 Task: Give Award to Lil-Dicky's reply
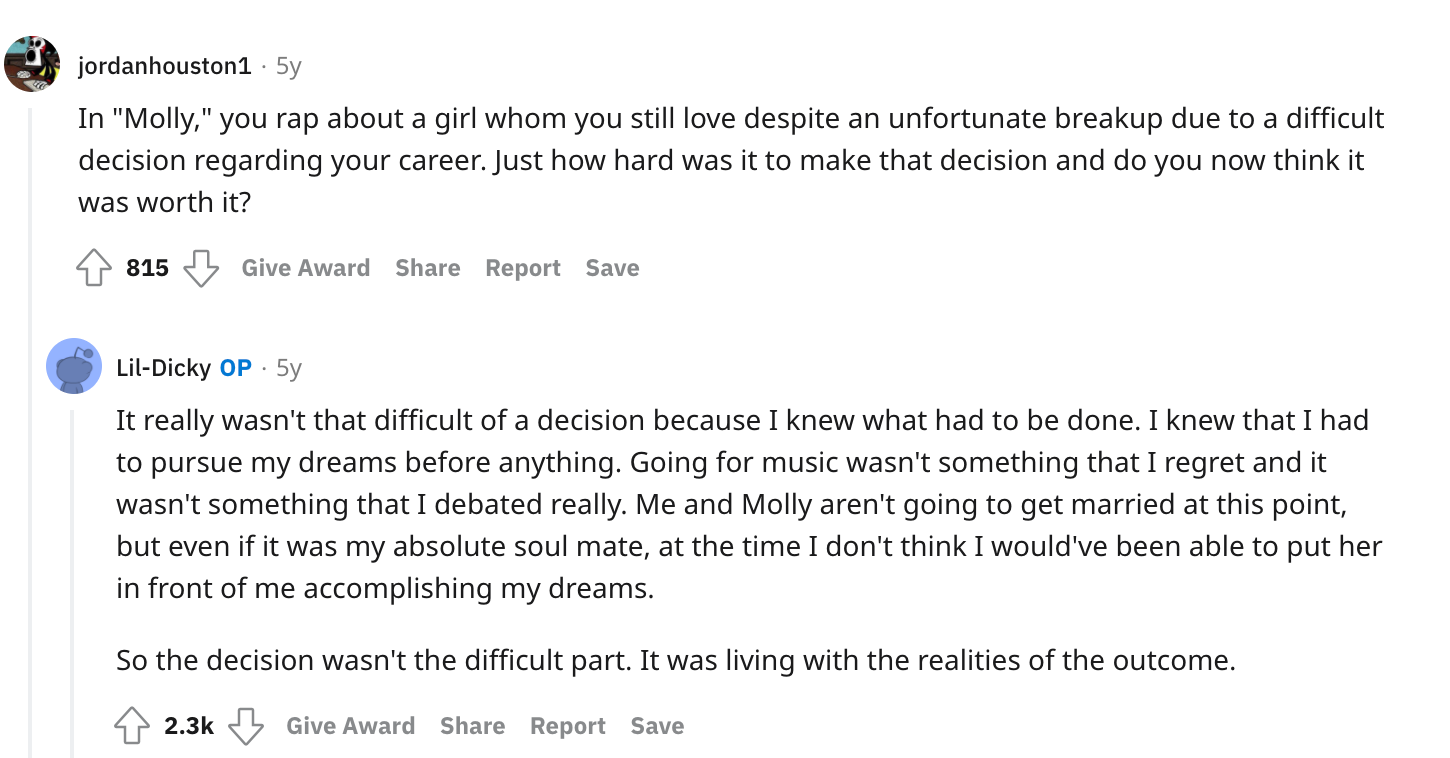350,726
